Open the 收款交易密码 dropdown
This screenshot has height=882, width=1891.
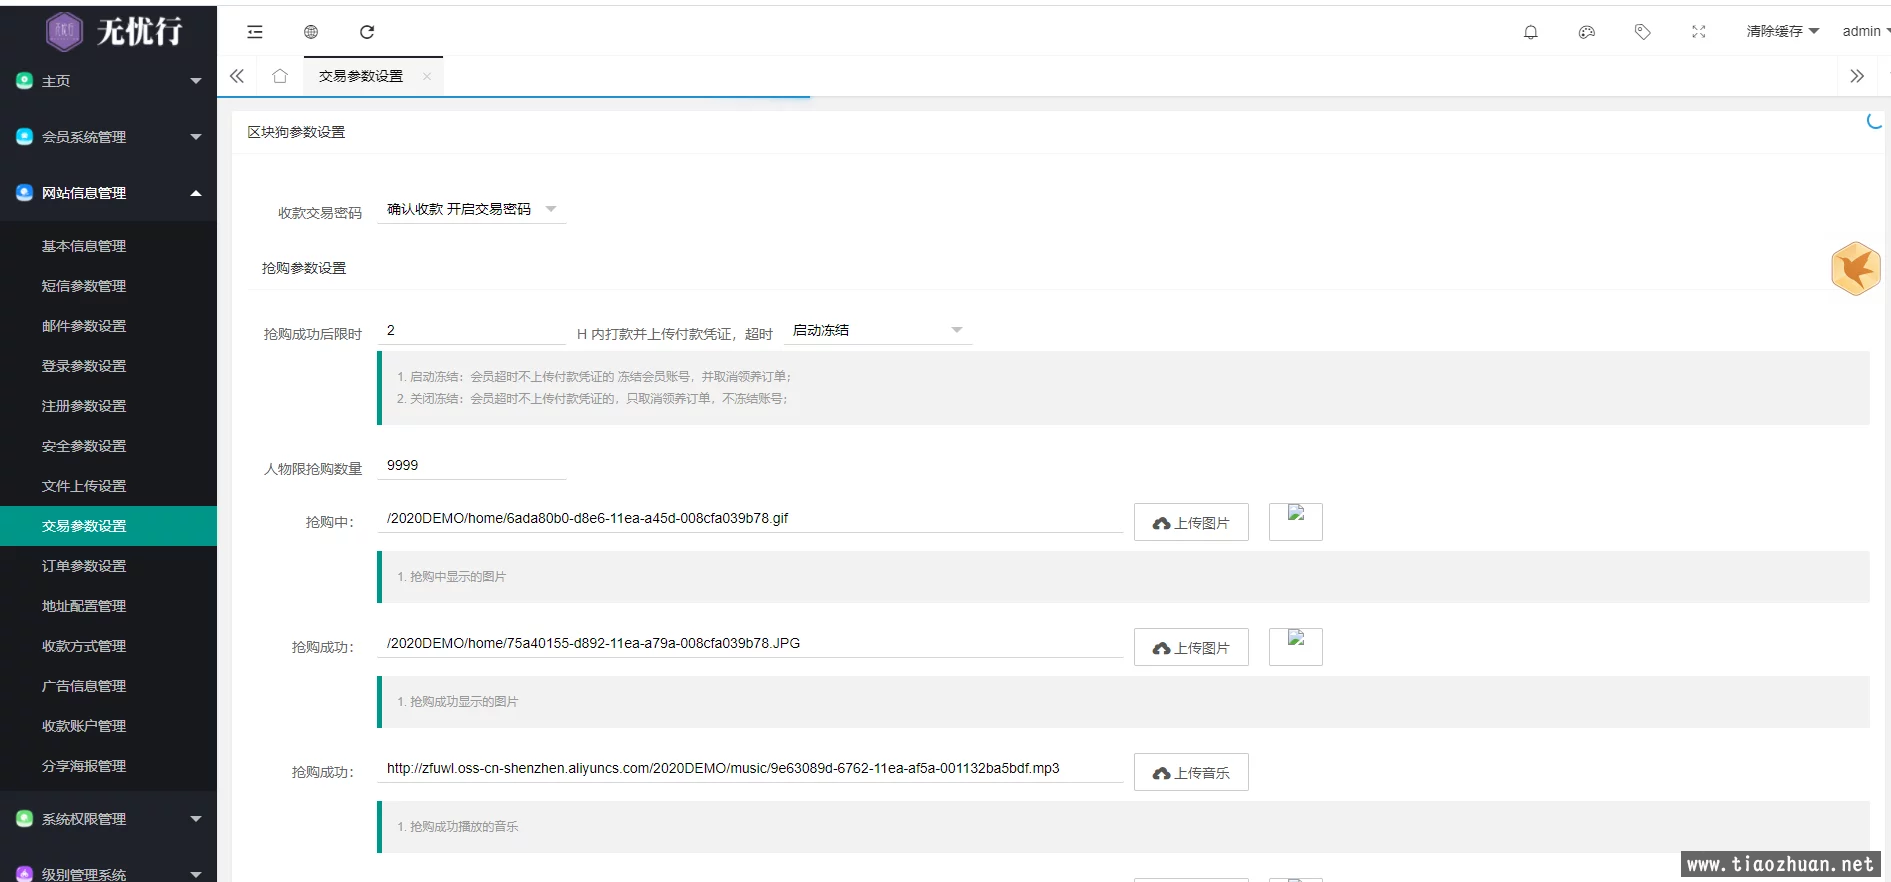(x=471, y=210)
